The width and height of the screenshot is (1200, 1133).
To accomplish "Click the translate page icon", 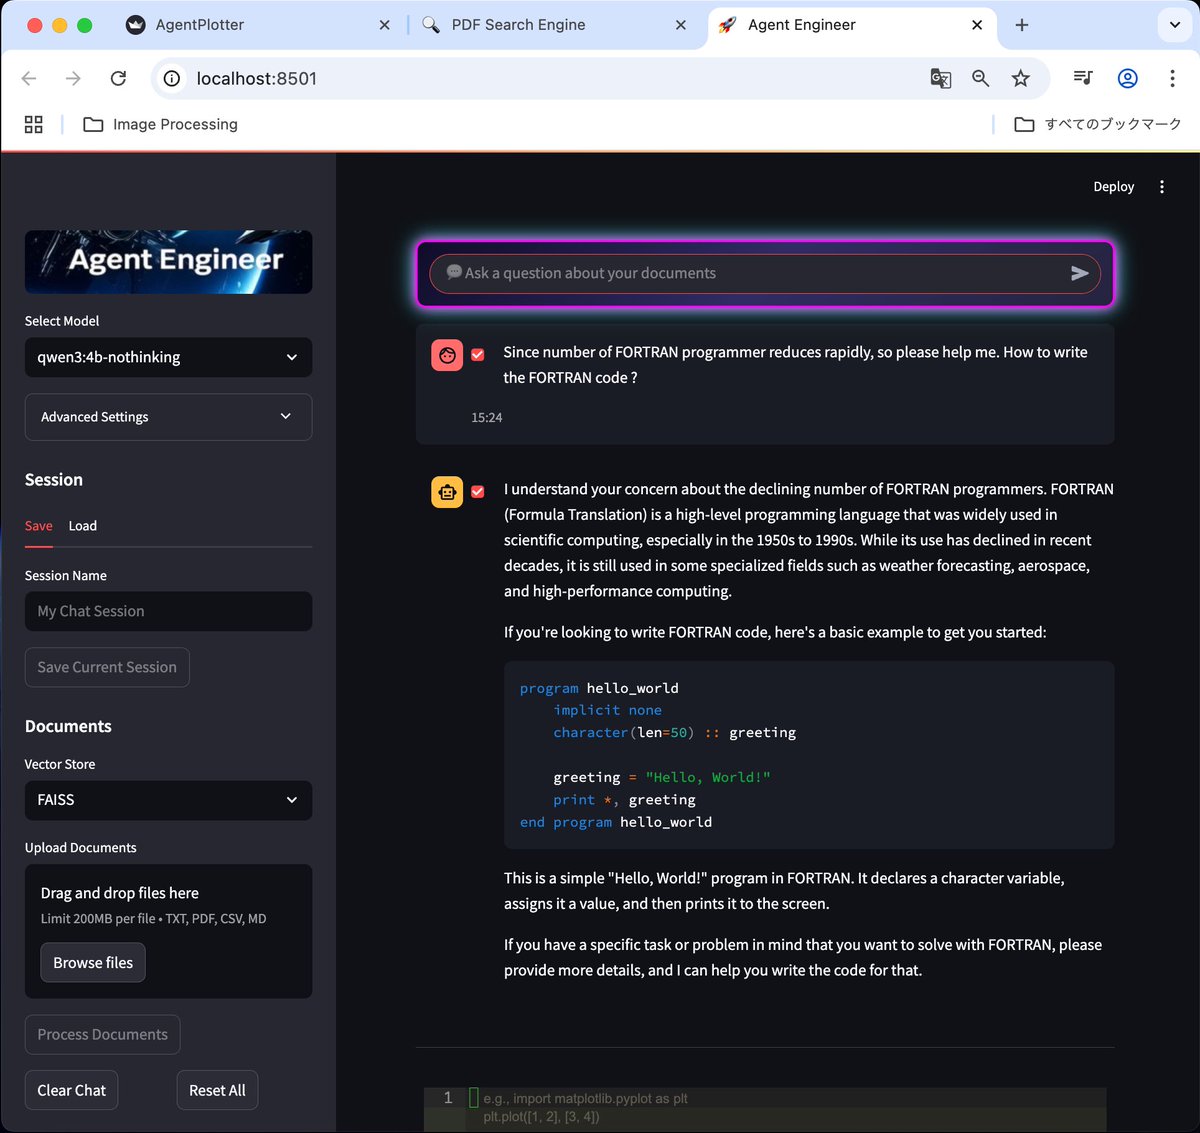I will [x=940, y=78].
